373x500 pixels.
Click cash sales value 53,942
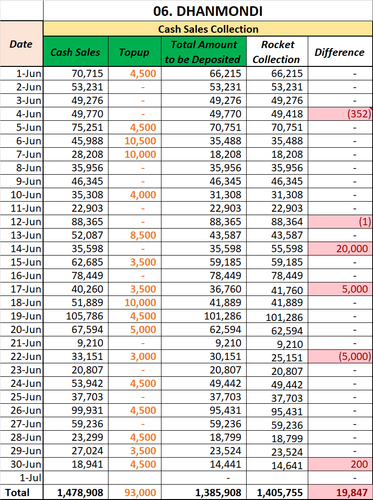click(x=76, y=383)
